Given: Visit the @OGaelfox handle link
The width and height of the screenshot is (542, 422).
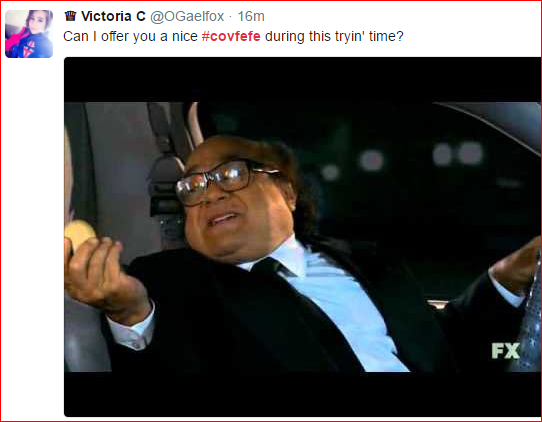Looking at the screenshot, I should point(187,16).
